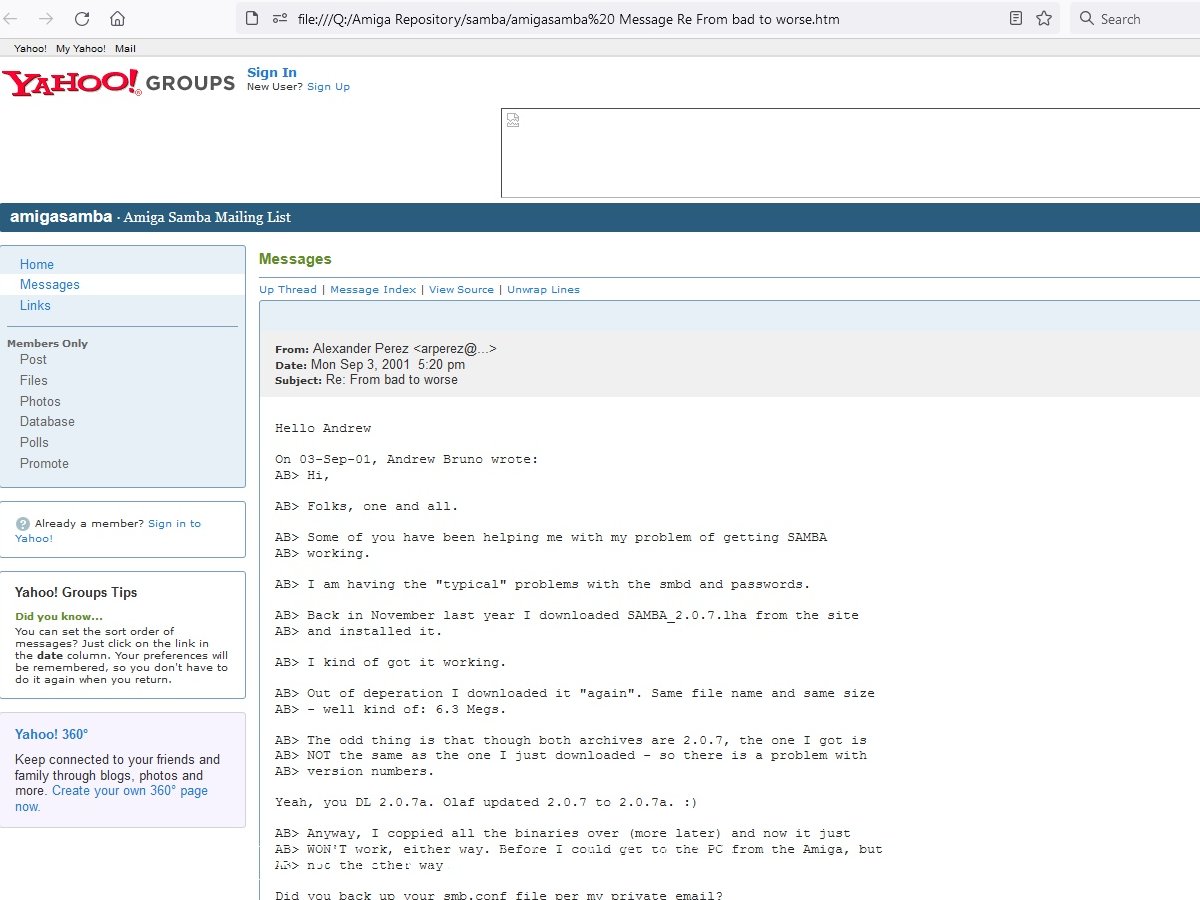This screenshot has height=900, width=1200.
Task: Bookmark this page with star icon
Action: (1044, 18)
